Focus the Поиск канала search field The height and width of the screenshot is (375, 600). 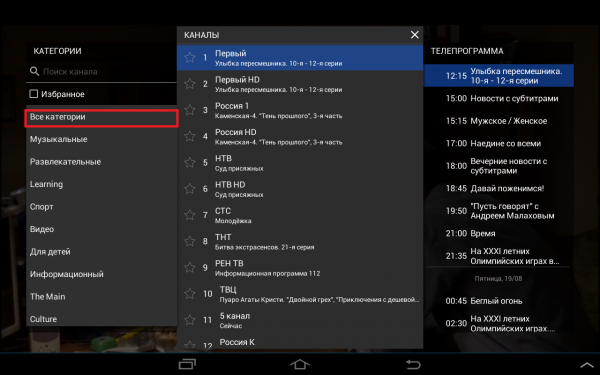click(101, 72)
